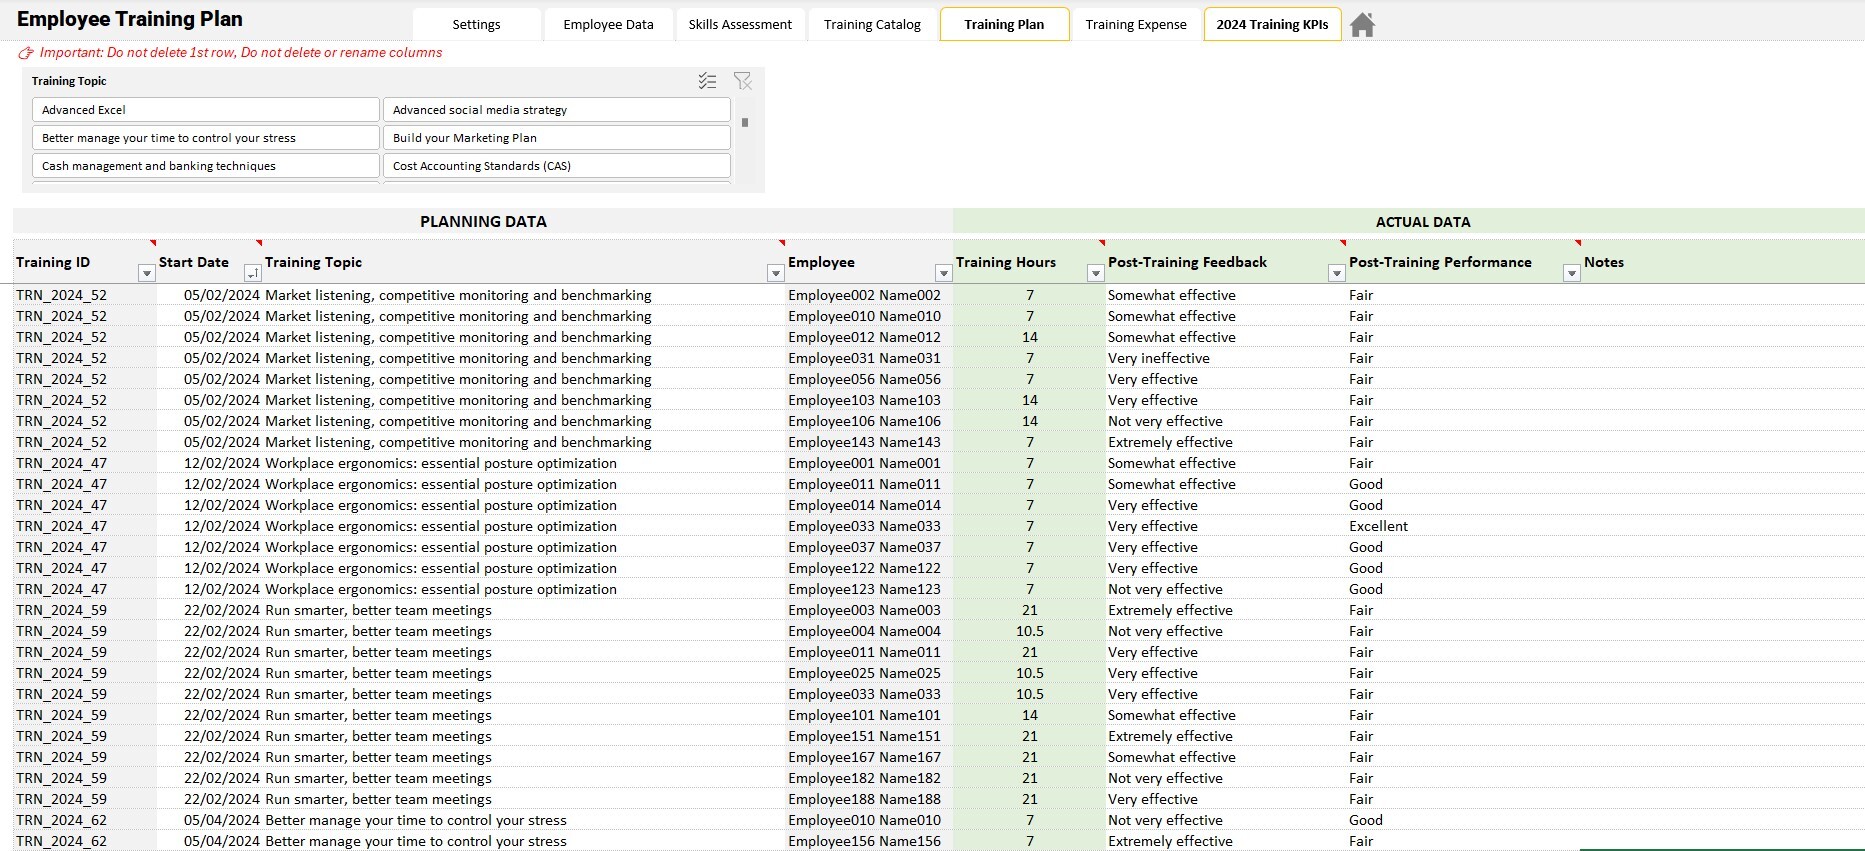The height and width of the screenshot is (851, 1865).
Task: Click the Training Topic slicer scrollbar thumb
Action: (745, 123)
